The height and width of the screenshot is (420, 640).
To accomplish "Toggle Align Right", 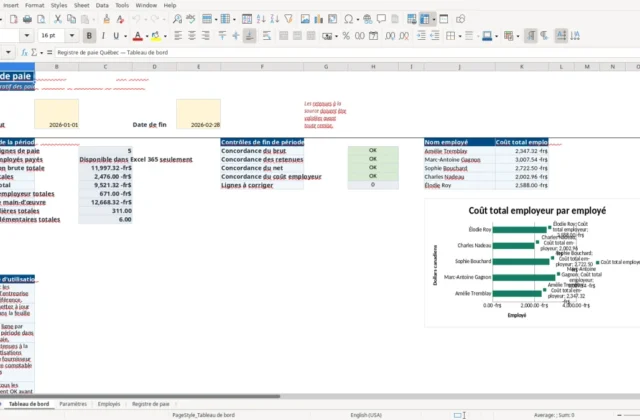I will pyautogui.click(x=206, y=36).
